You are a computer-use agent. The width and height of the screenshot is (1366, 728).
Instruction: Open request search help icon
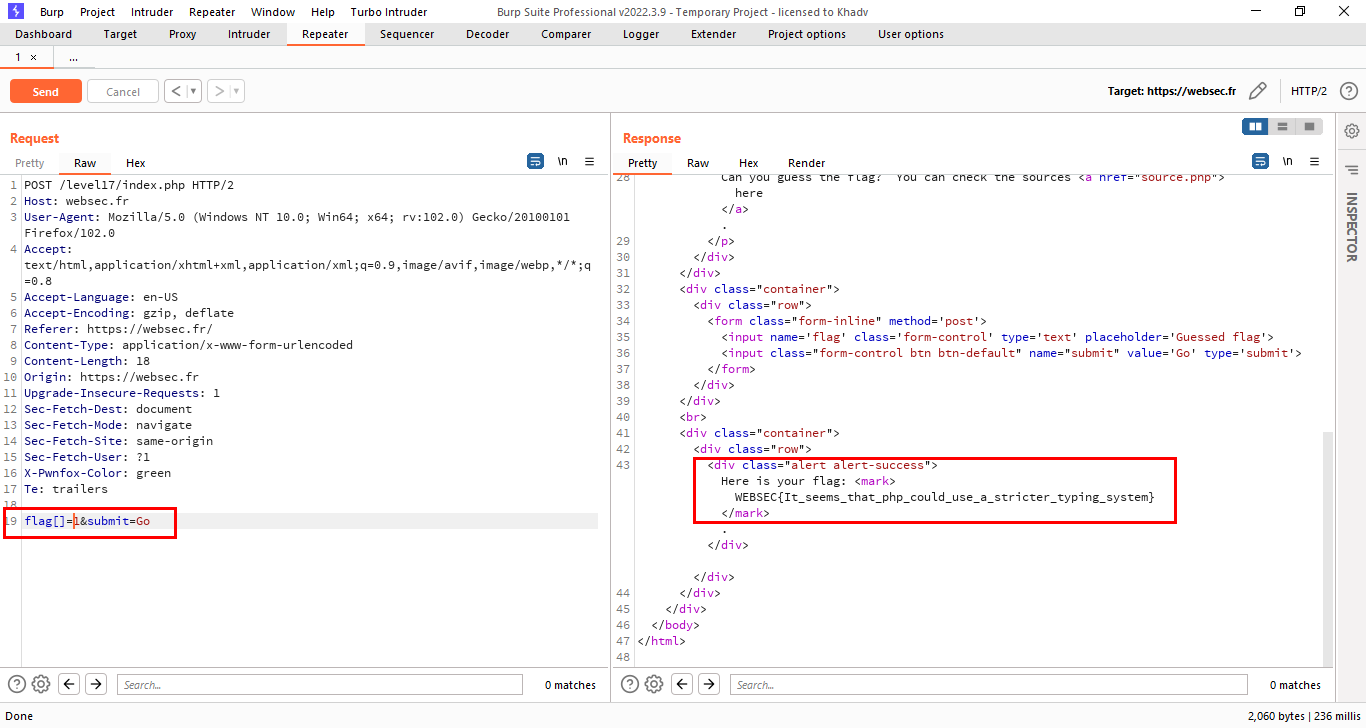coord(17,684)
